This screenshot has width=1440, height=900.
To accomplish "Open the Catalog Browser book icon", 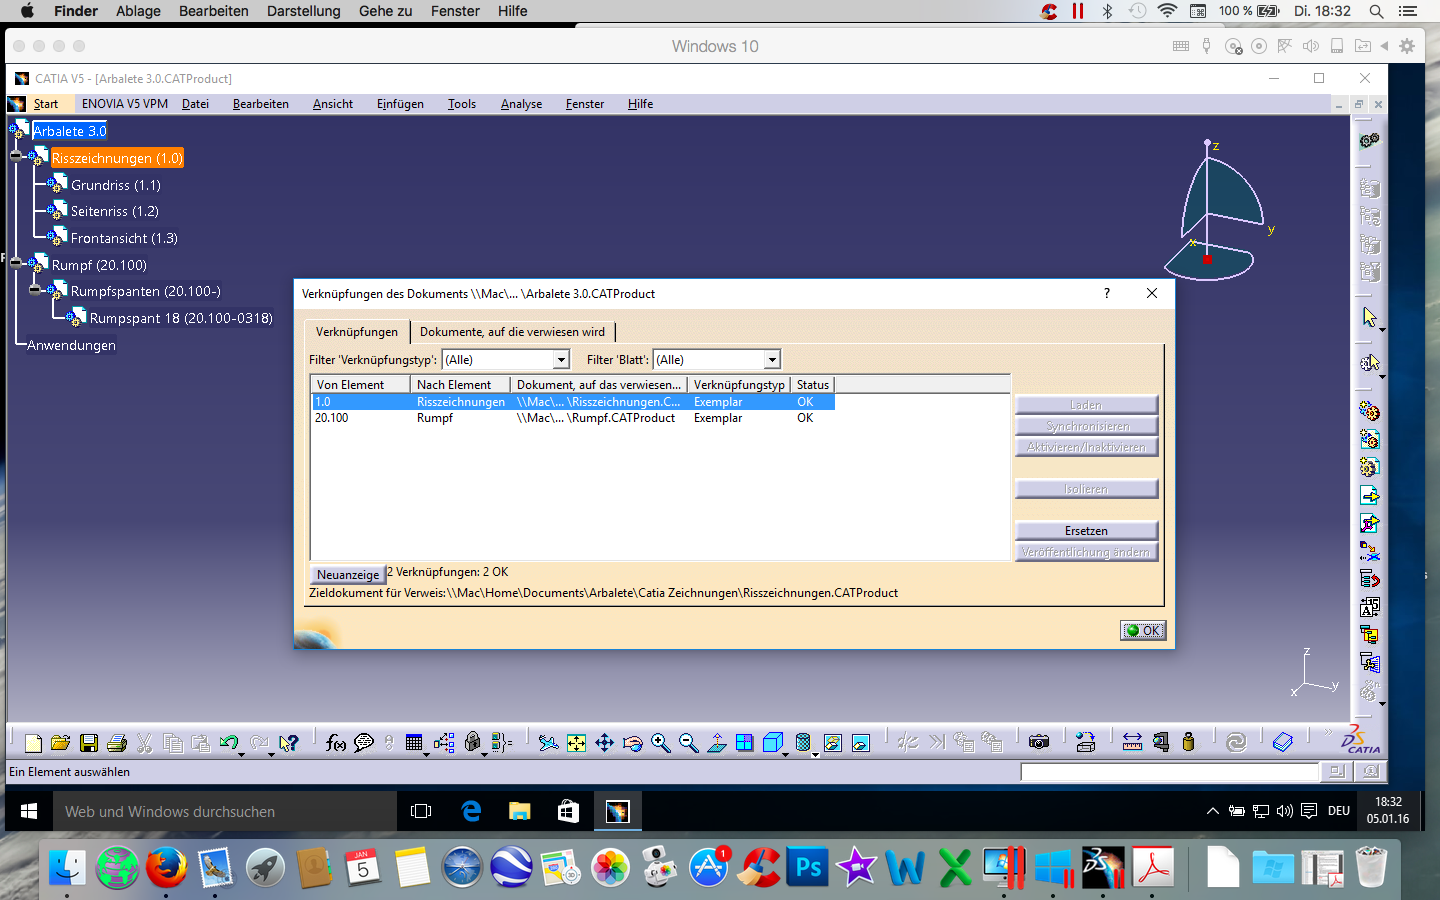I will click(x=1283, y=742).
